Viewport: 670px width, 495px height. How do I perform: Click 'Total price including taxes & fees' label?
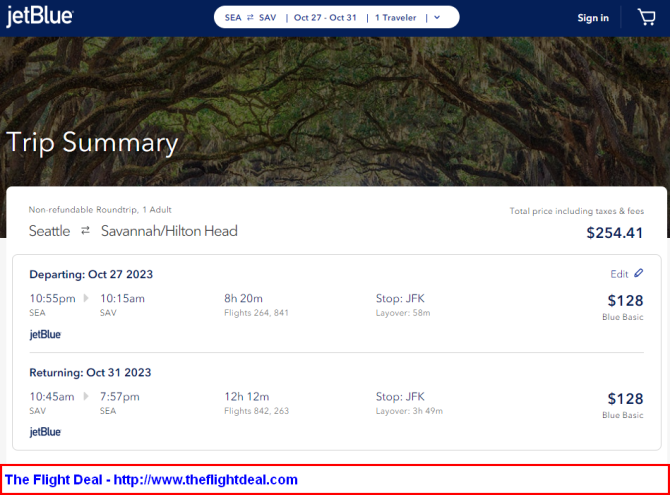pyautogui.click(x=577, y=211)
